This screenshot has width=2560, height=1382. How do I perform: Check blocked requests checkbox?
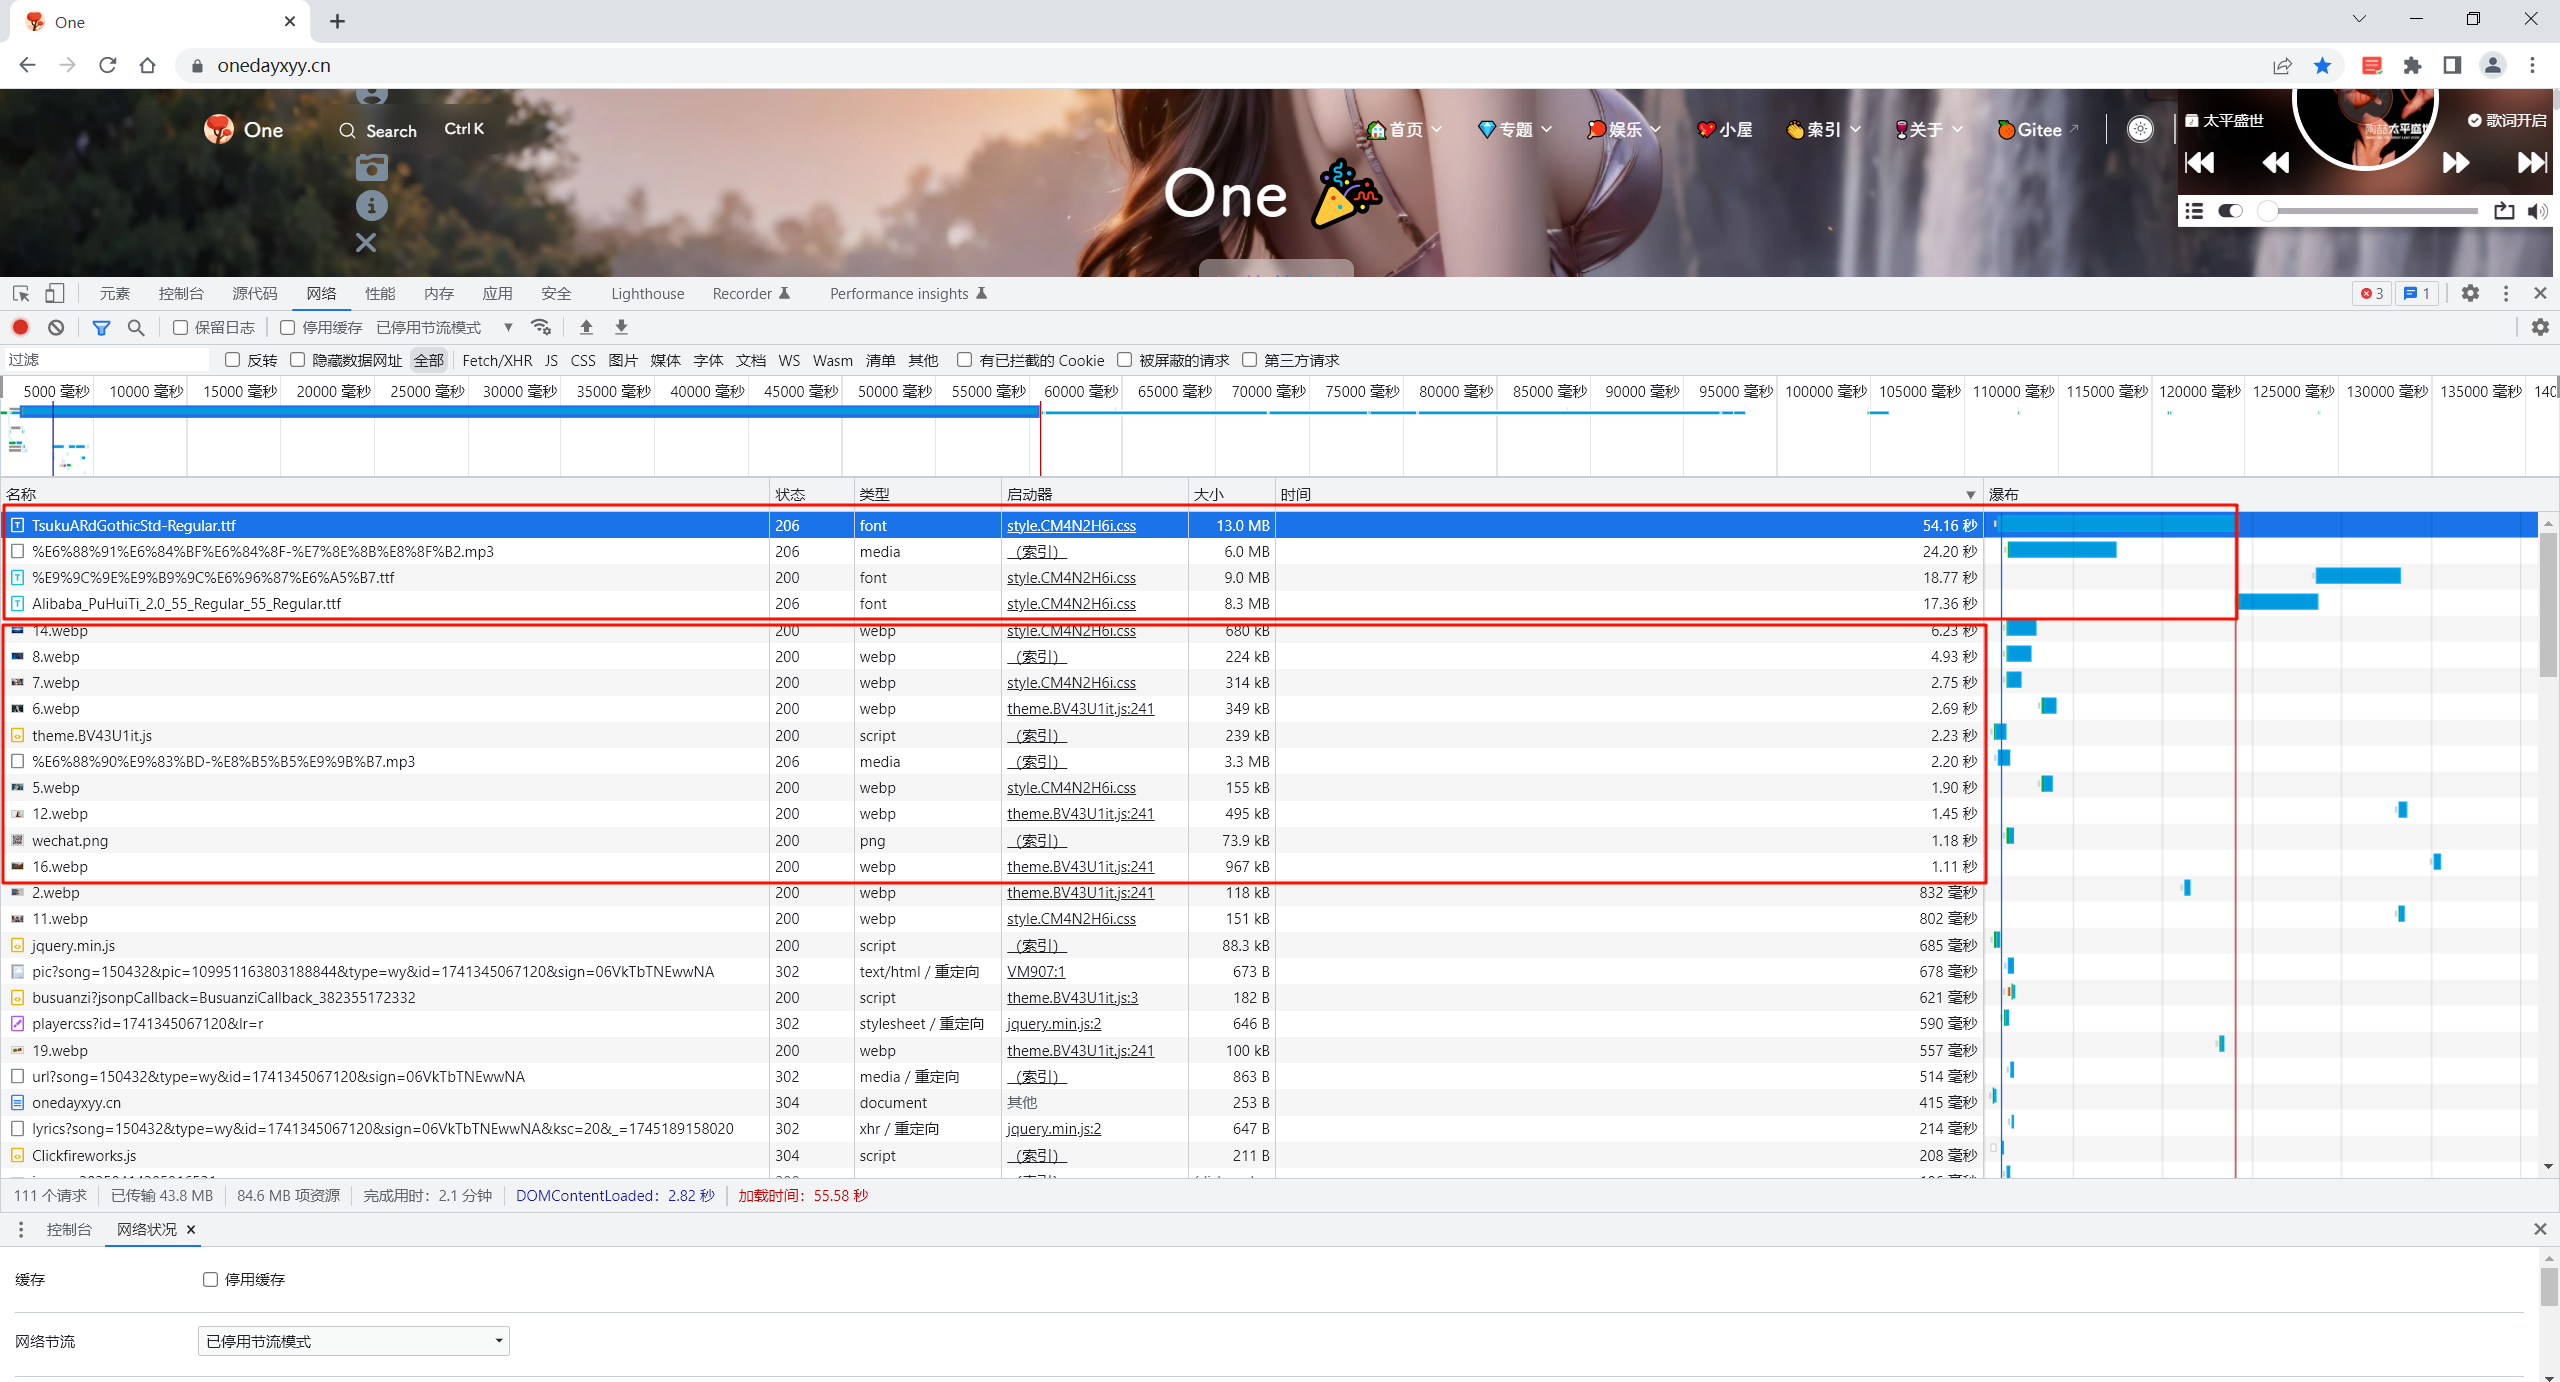pos(1125,360)
